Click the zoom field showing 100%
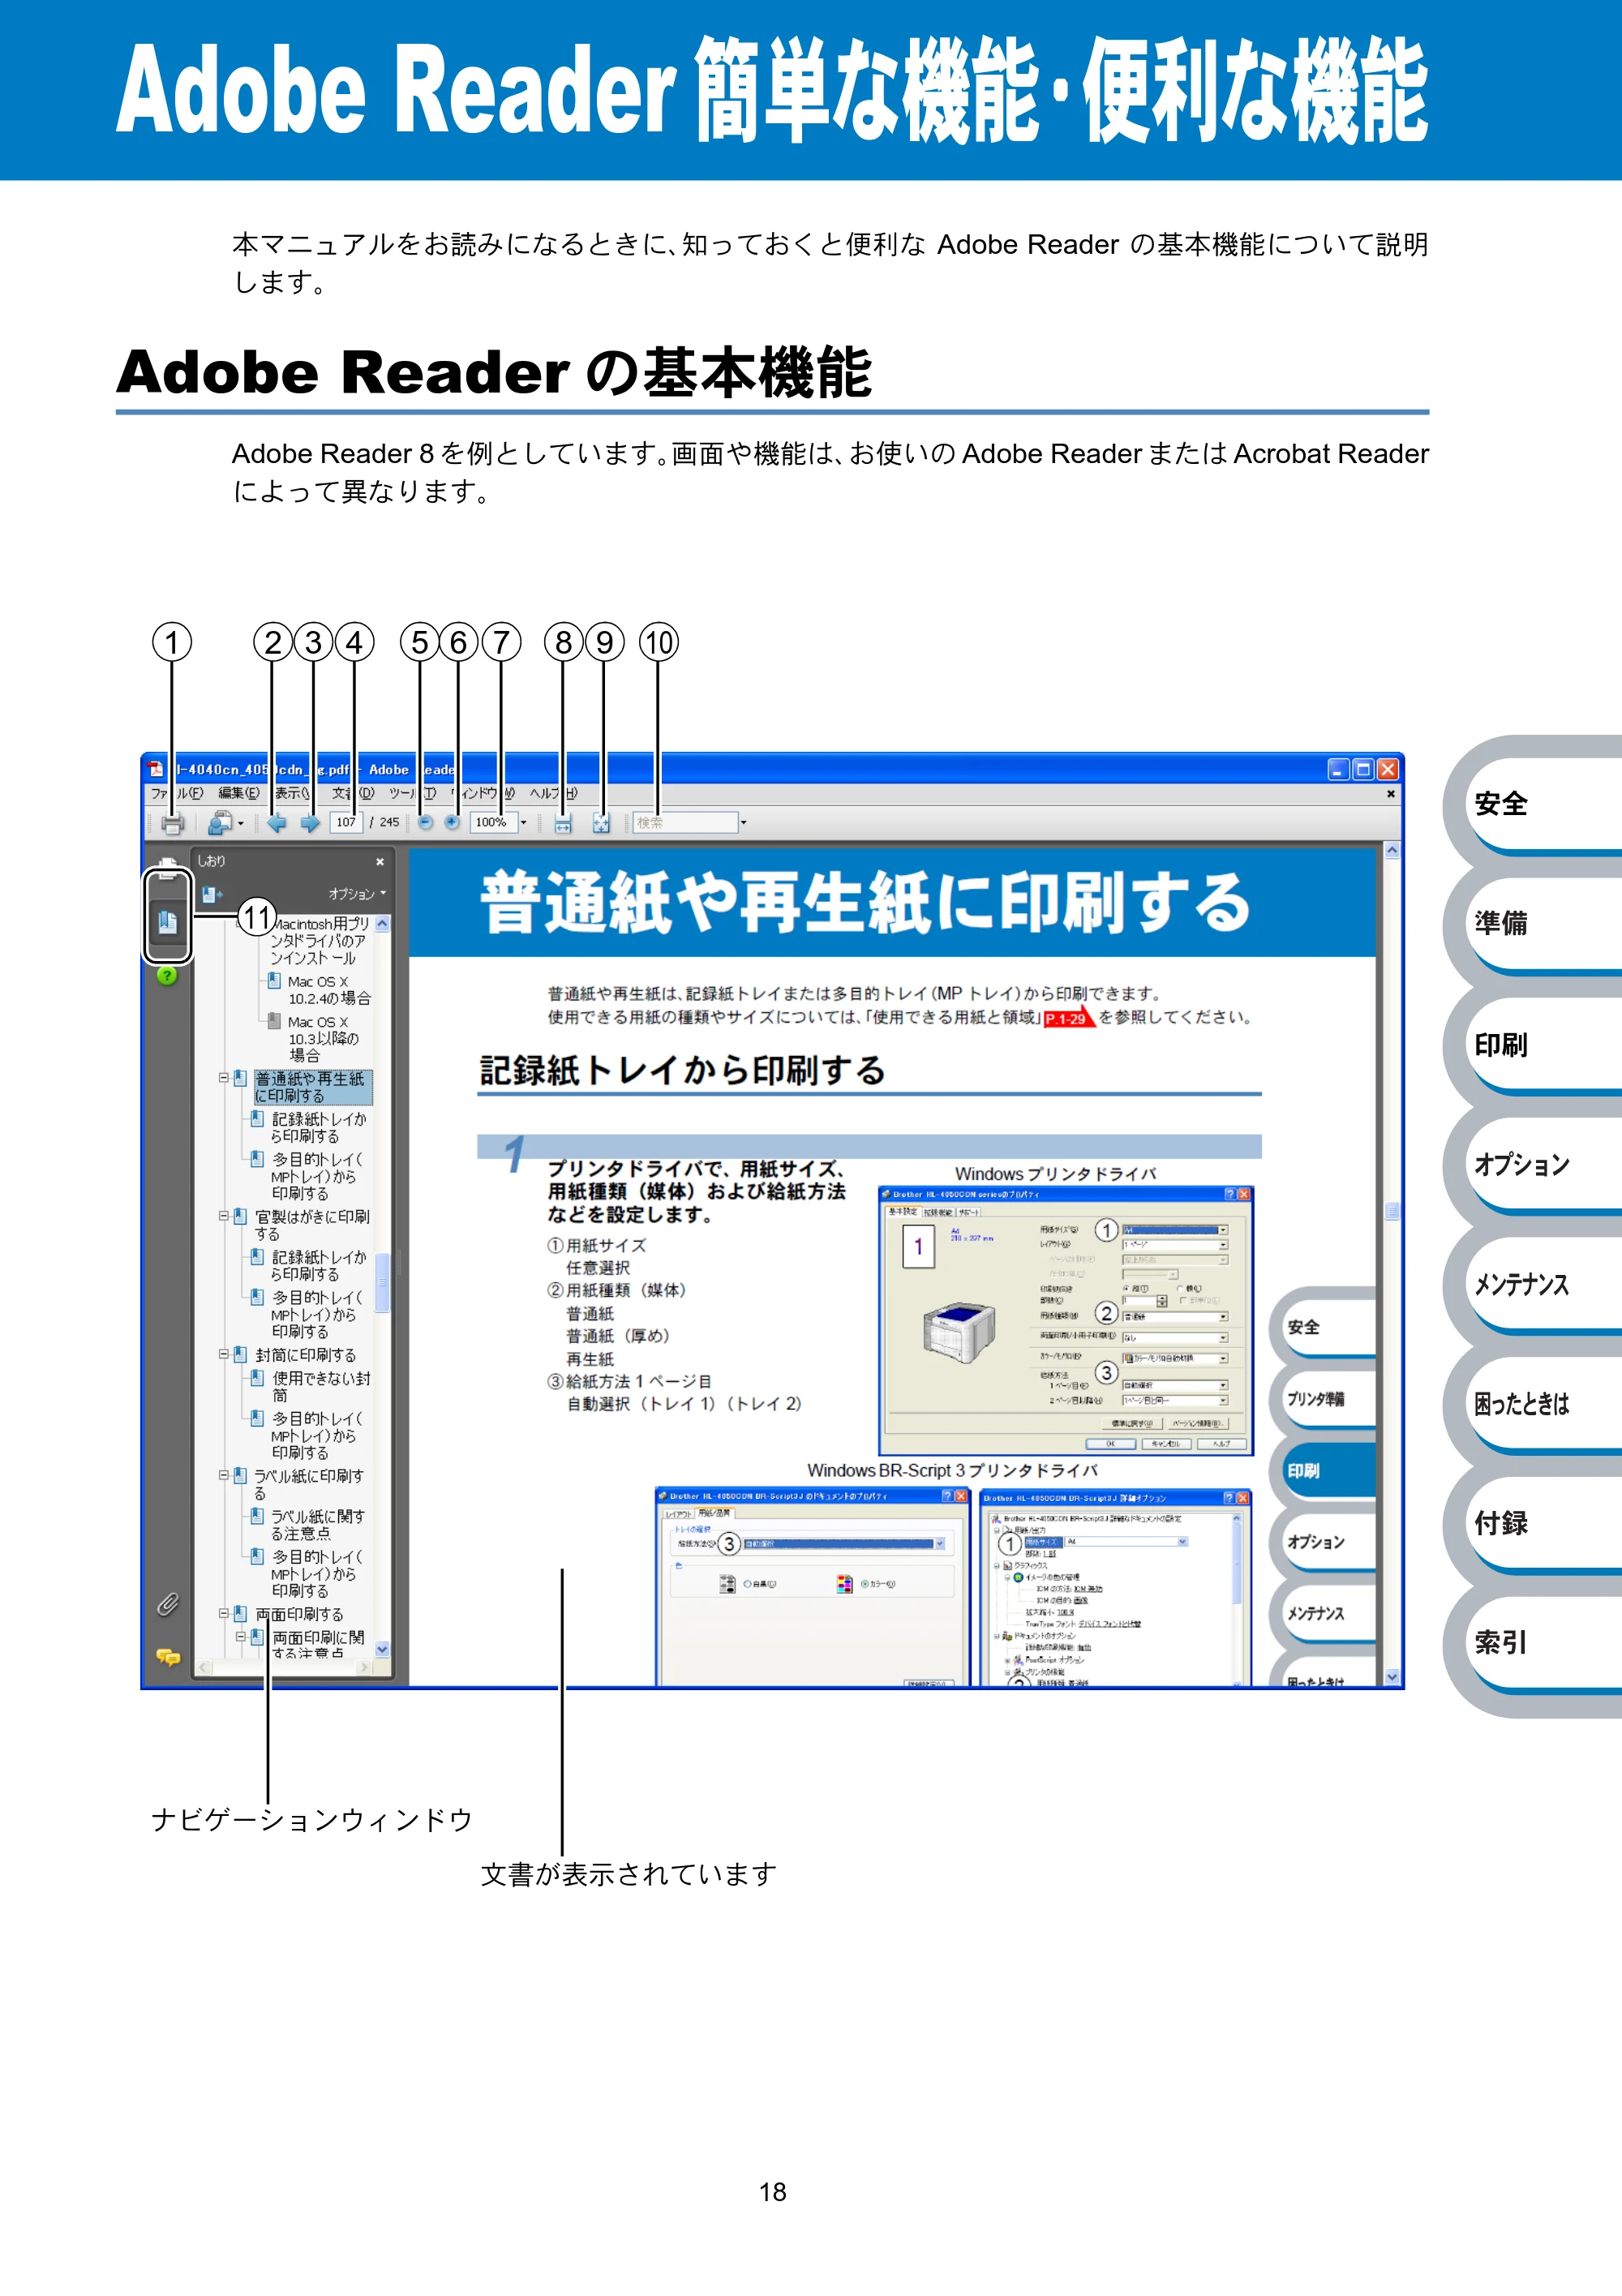The width and height of the screenshot is (1622, 2296). coord(493,822)
